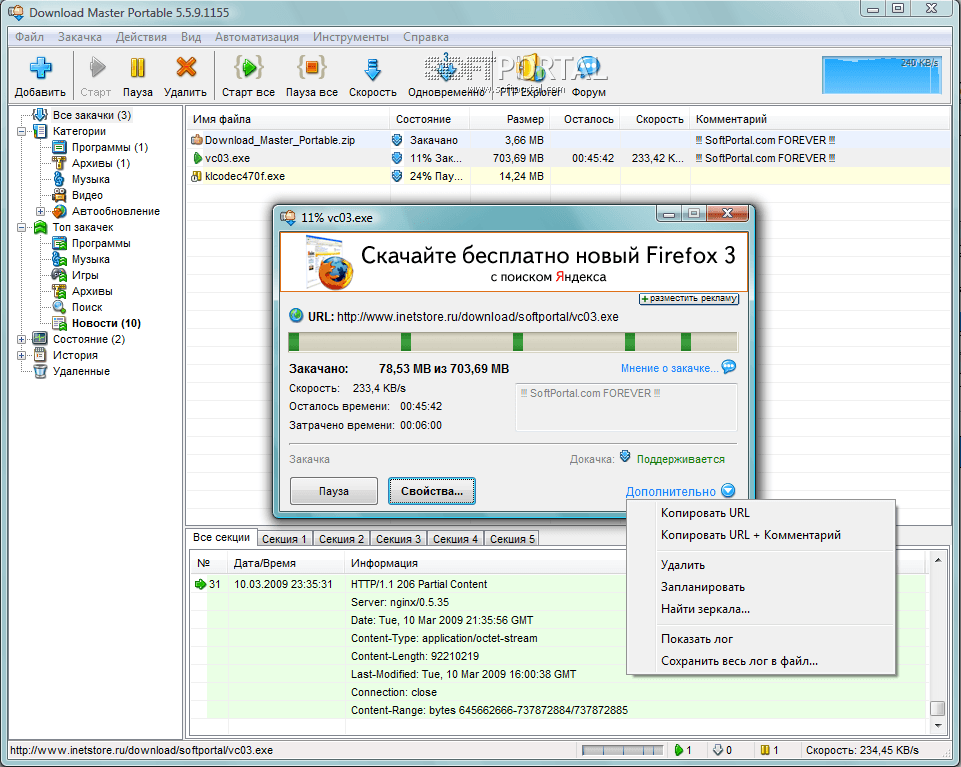Choose Показать лог menu entry
Image resolution: width=961 pixels, height=767 pixels.
pyautogui.click(x=761, y=639)
